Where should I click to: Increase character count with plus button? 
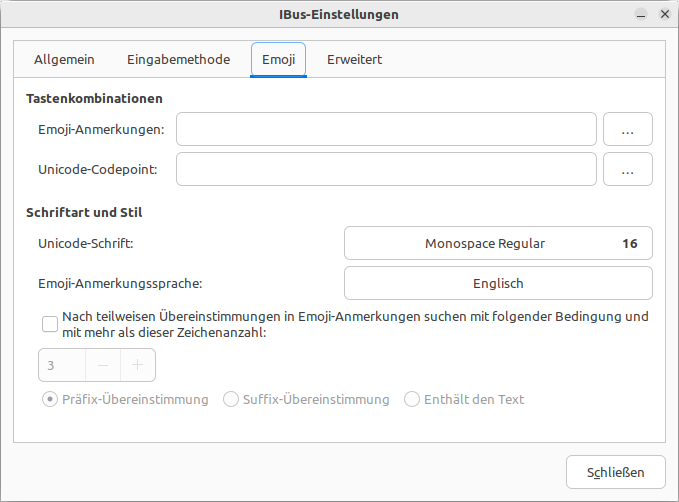pos(138,365)
